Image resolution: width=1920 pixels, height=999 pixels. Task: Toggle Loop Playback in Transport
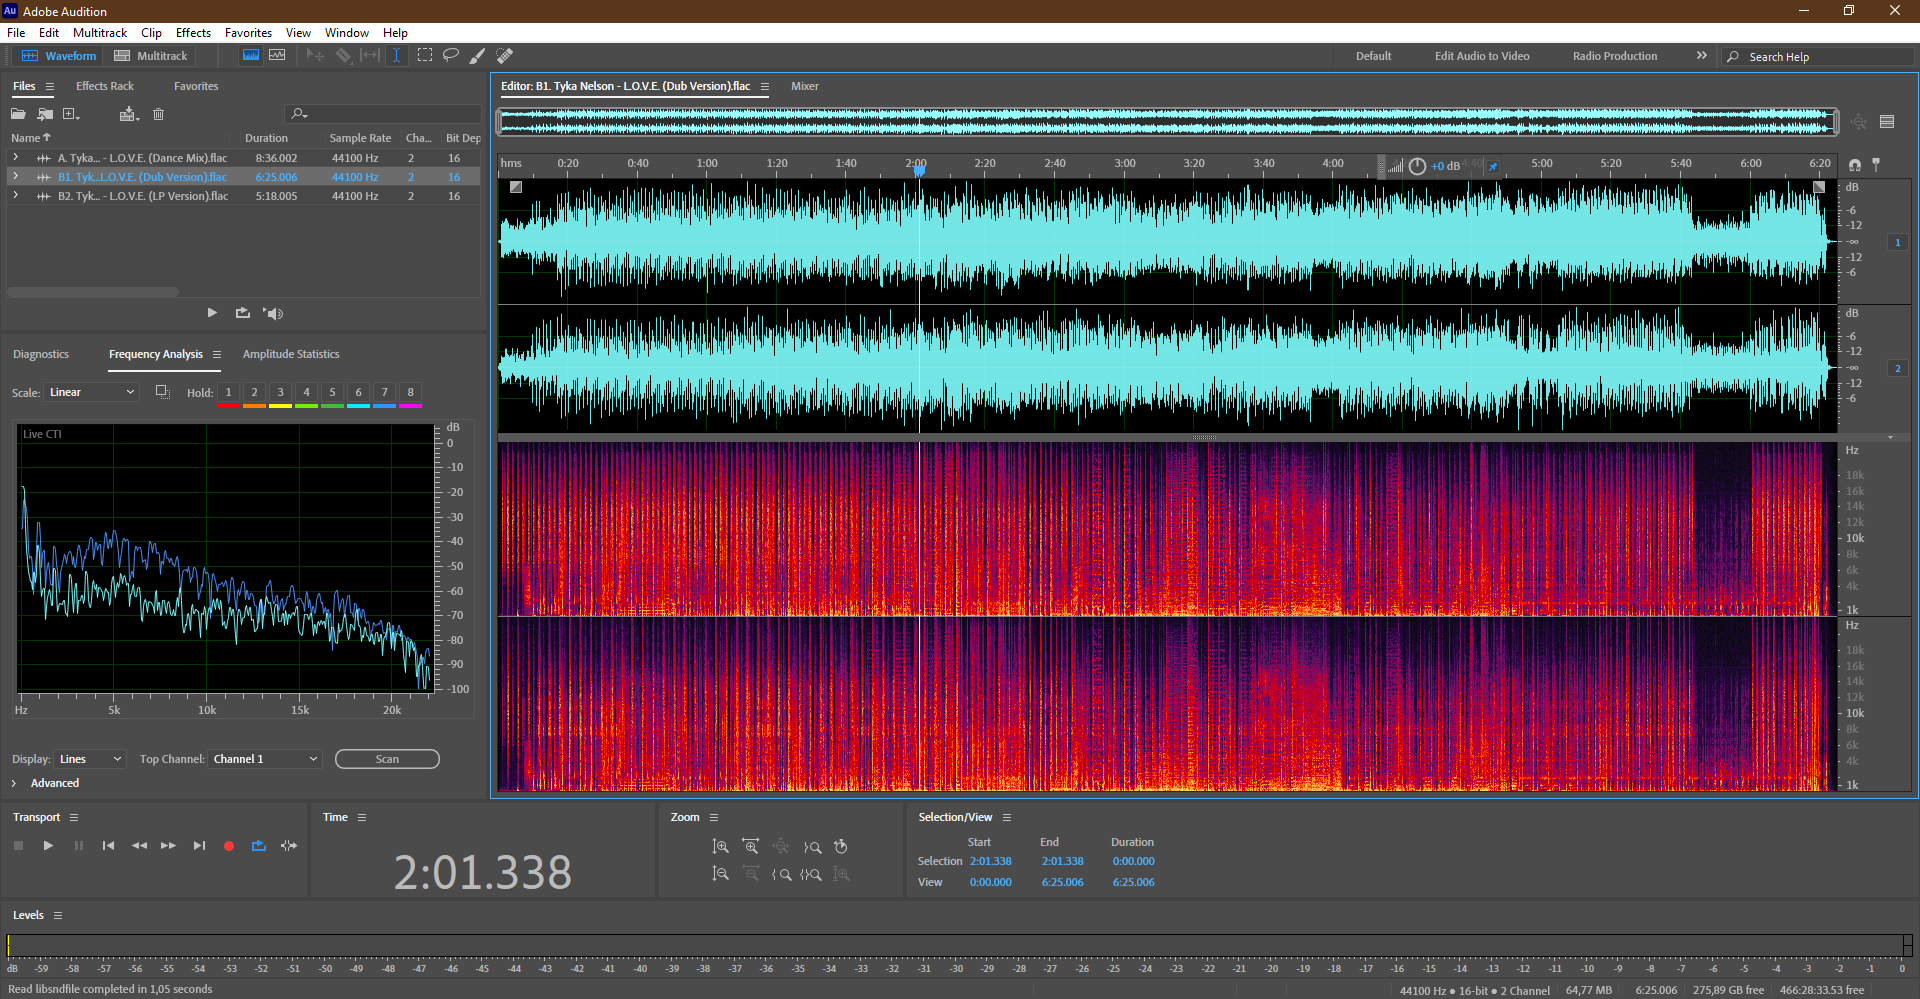point(259,846)
